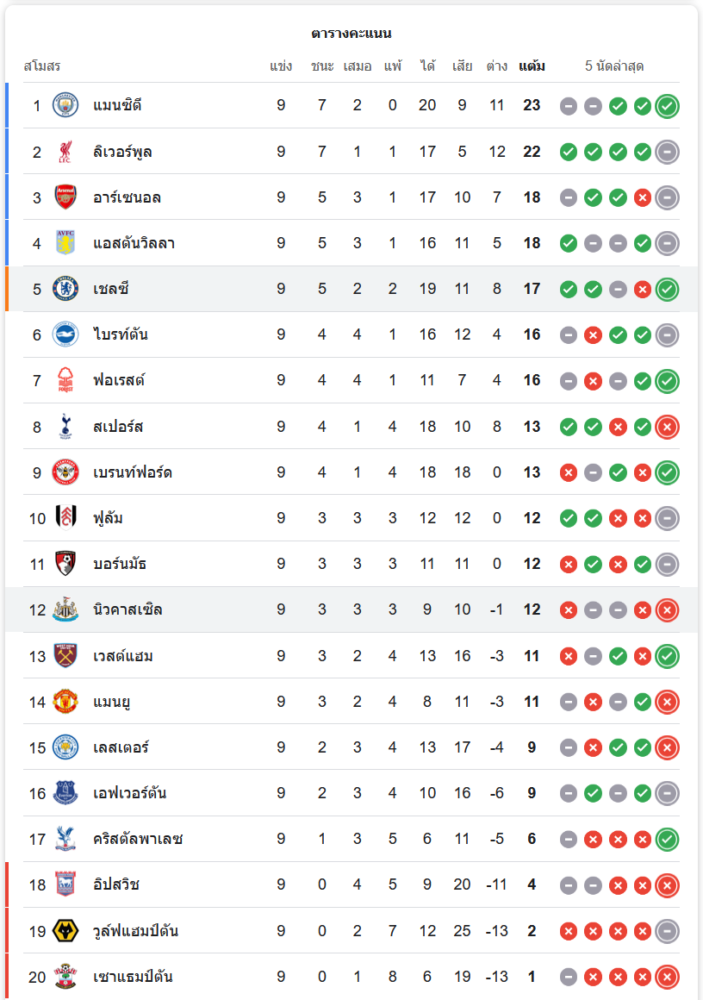Click the Manchester City club crest

tap(65, 105)
